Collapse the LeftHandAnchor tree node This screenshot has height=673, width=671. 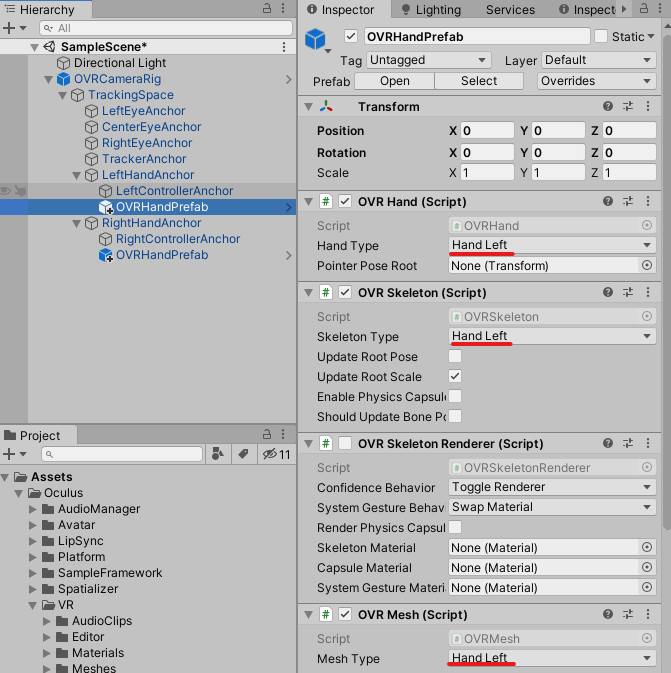pyautogui.click(x=76, y=175)
